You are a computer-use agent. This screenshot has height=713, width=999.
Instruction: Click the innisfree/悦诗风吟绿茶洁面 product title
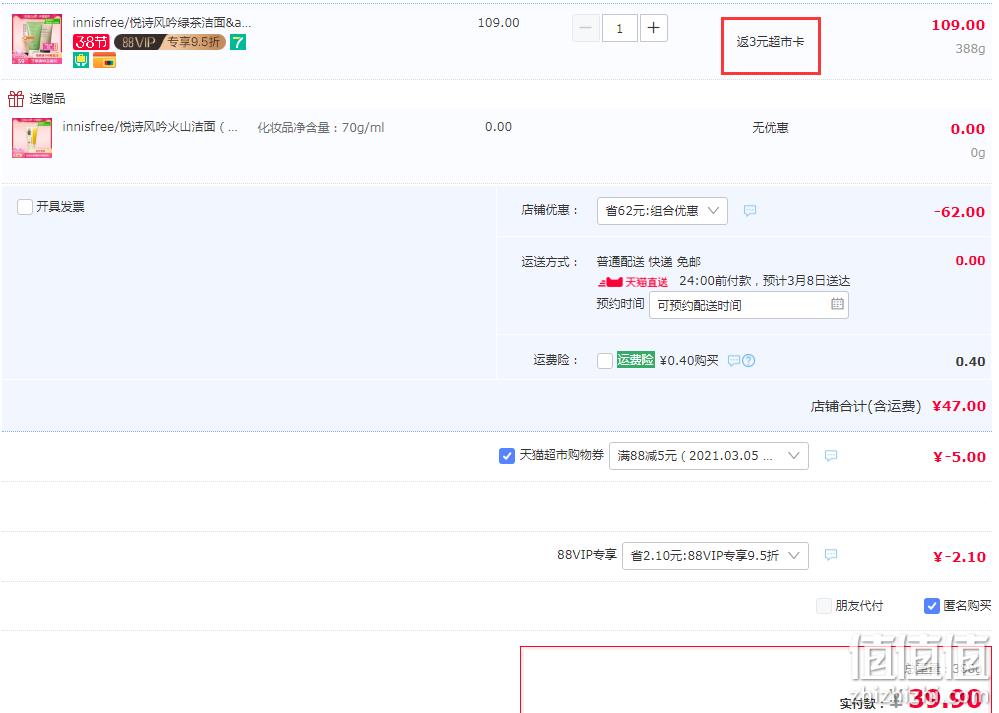162,22
